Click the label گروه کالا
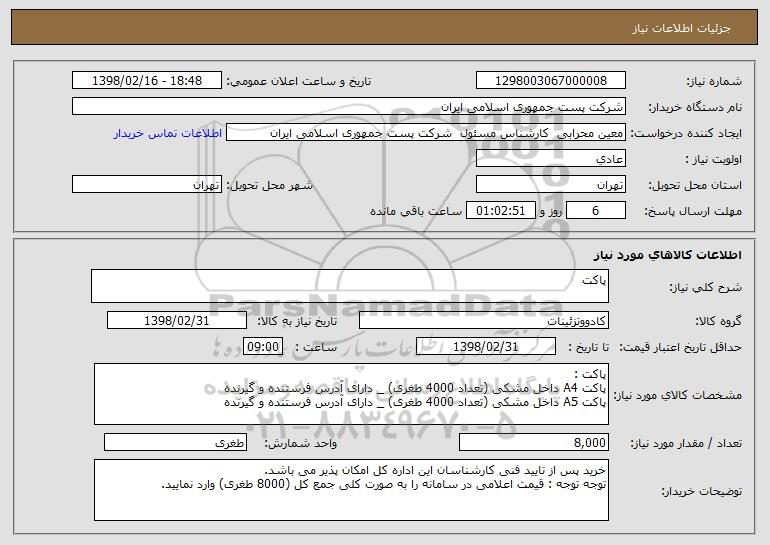 (718, 321)
